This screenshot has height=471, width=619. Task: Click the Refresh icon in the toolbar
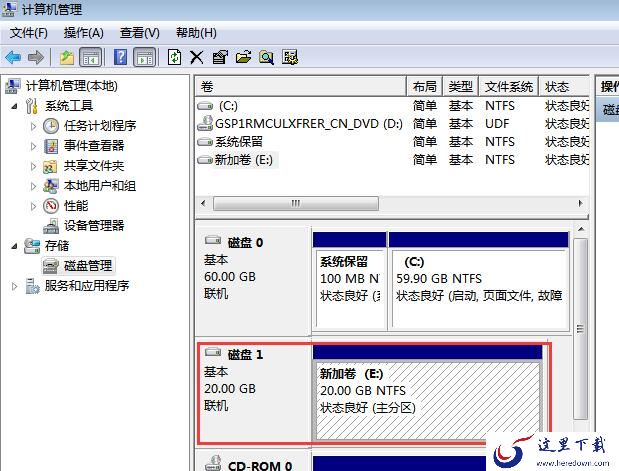coord(175,57)
